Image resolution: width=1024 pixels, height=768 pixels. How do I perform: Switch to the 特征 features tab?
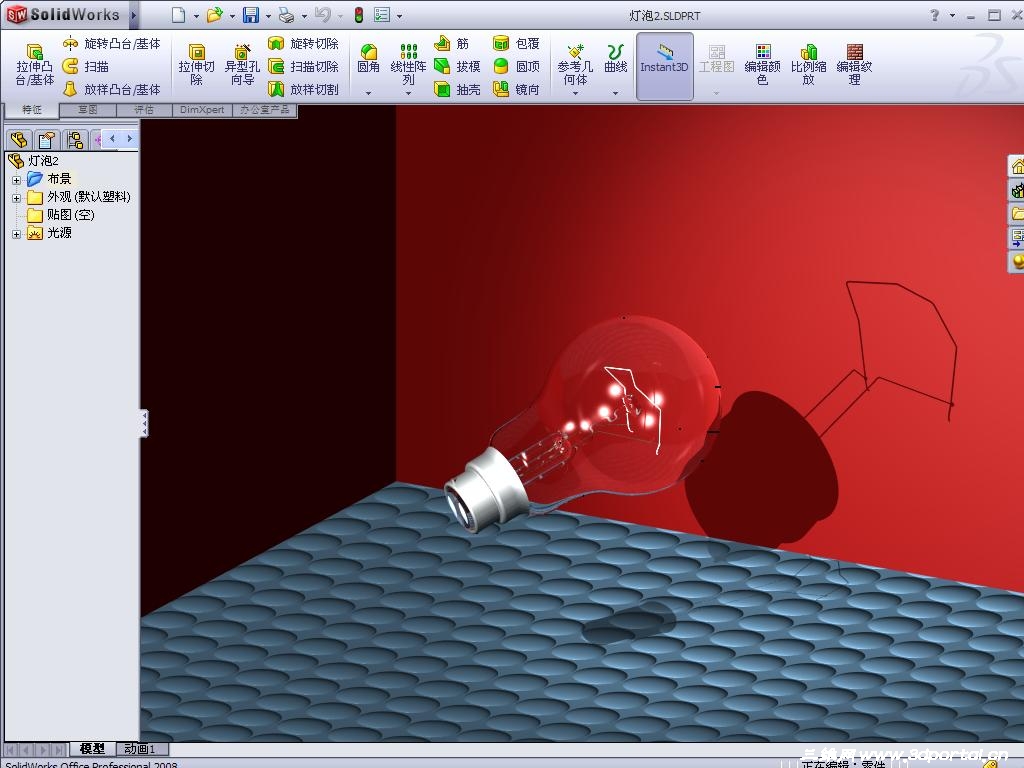click(31, 110)
